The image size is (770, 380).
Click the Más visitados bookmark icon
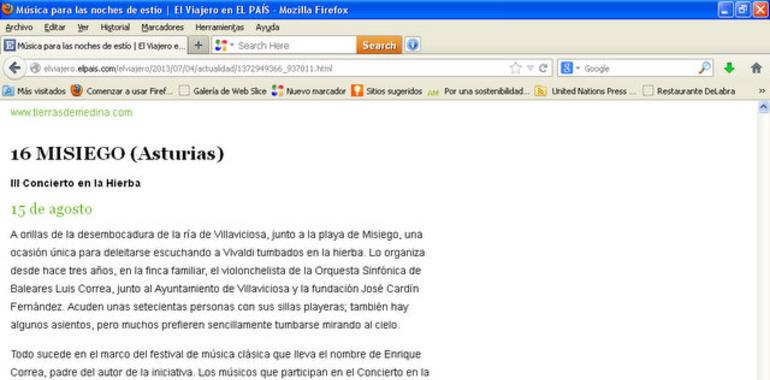8,91
